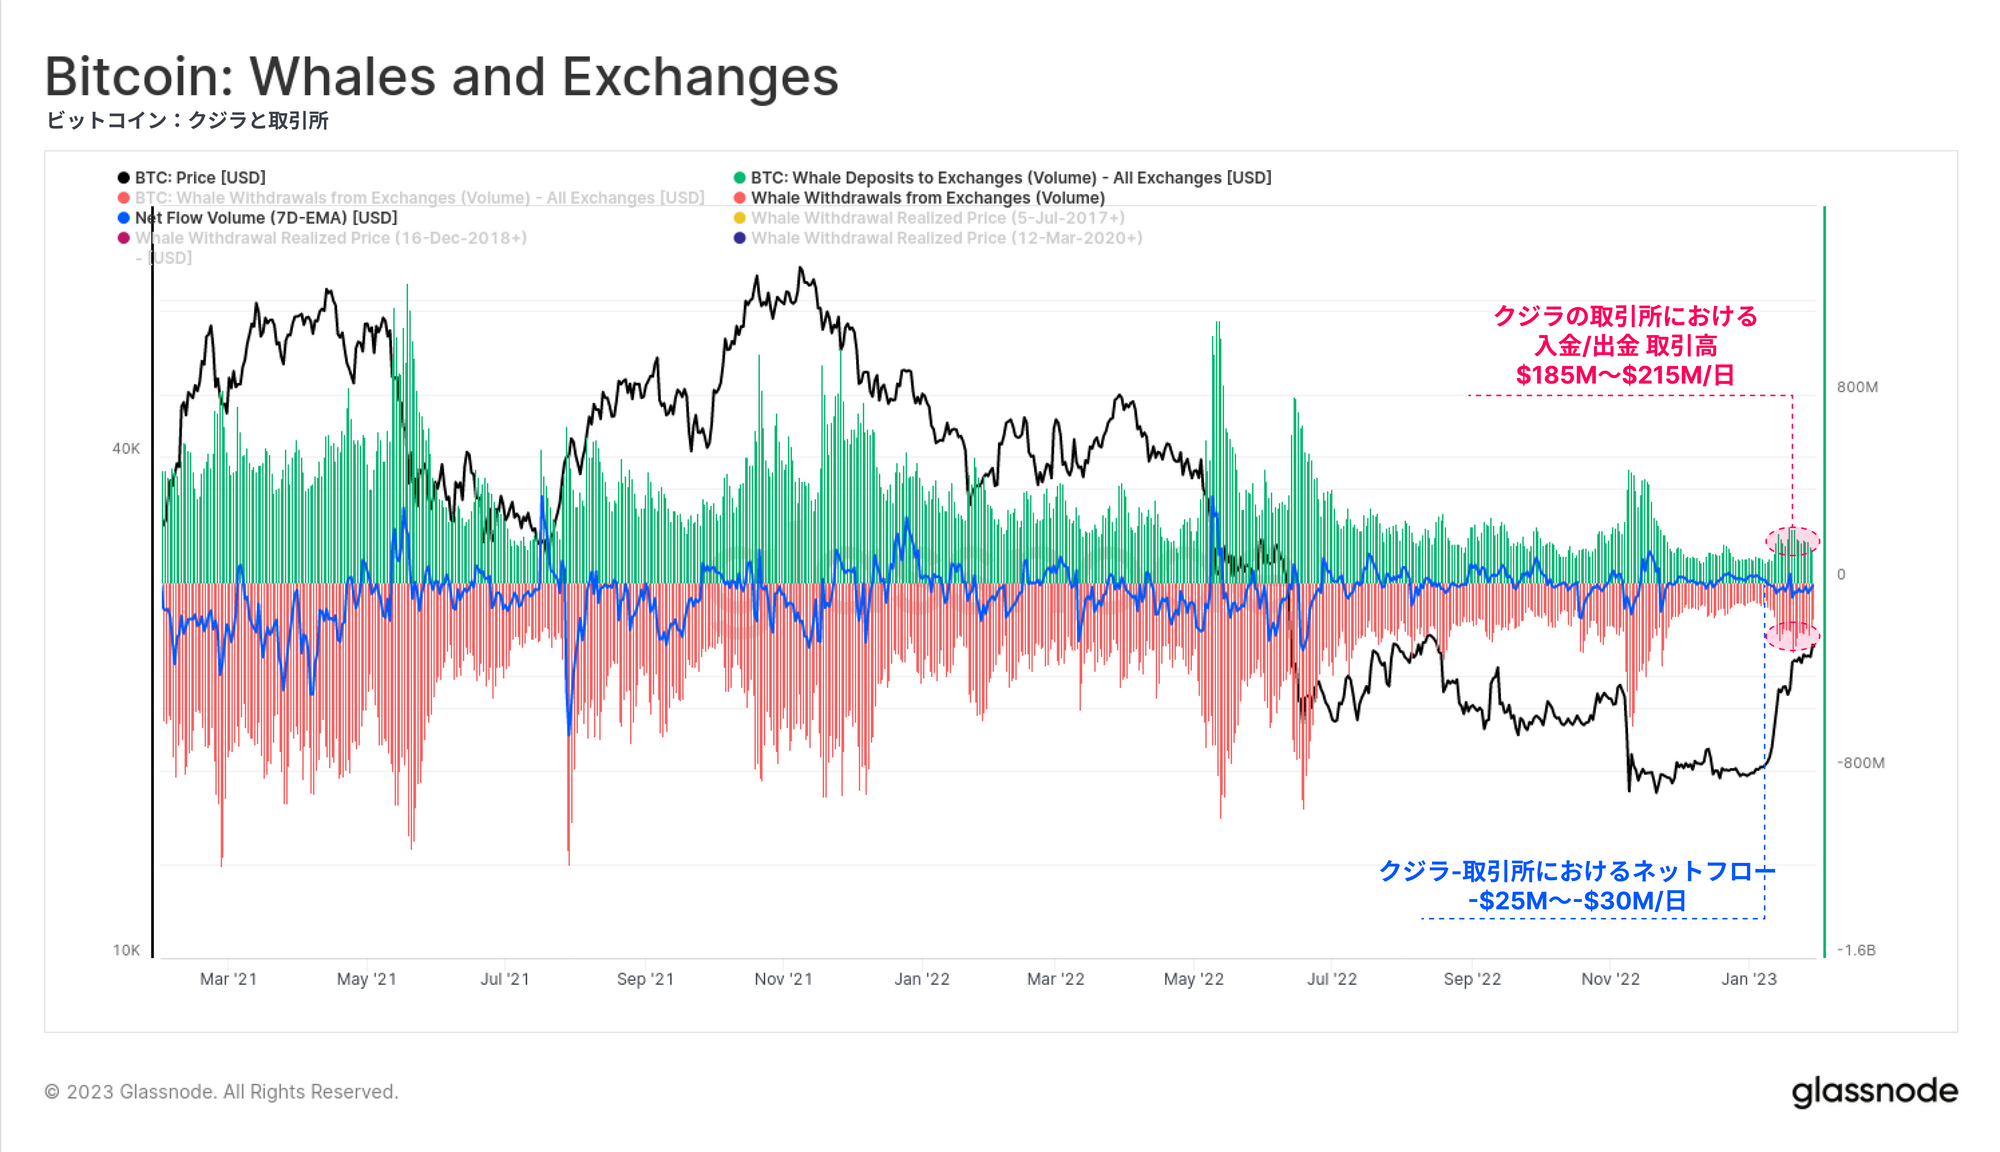Click the Glassnode copyright footer text
This screenshot has width=2000, height=1152.
click(x=221, y=1092)
